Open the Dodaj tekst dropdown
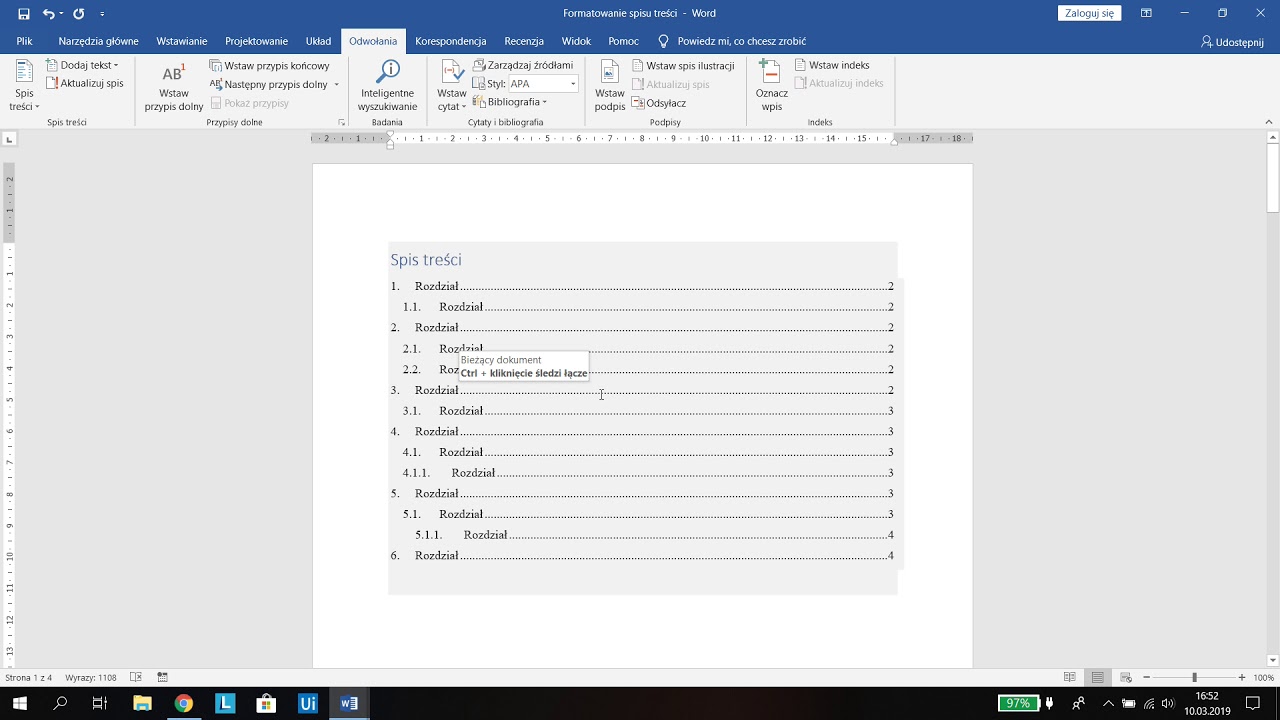This screenshot has height=720, width=1280. (82, 65)
